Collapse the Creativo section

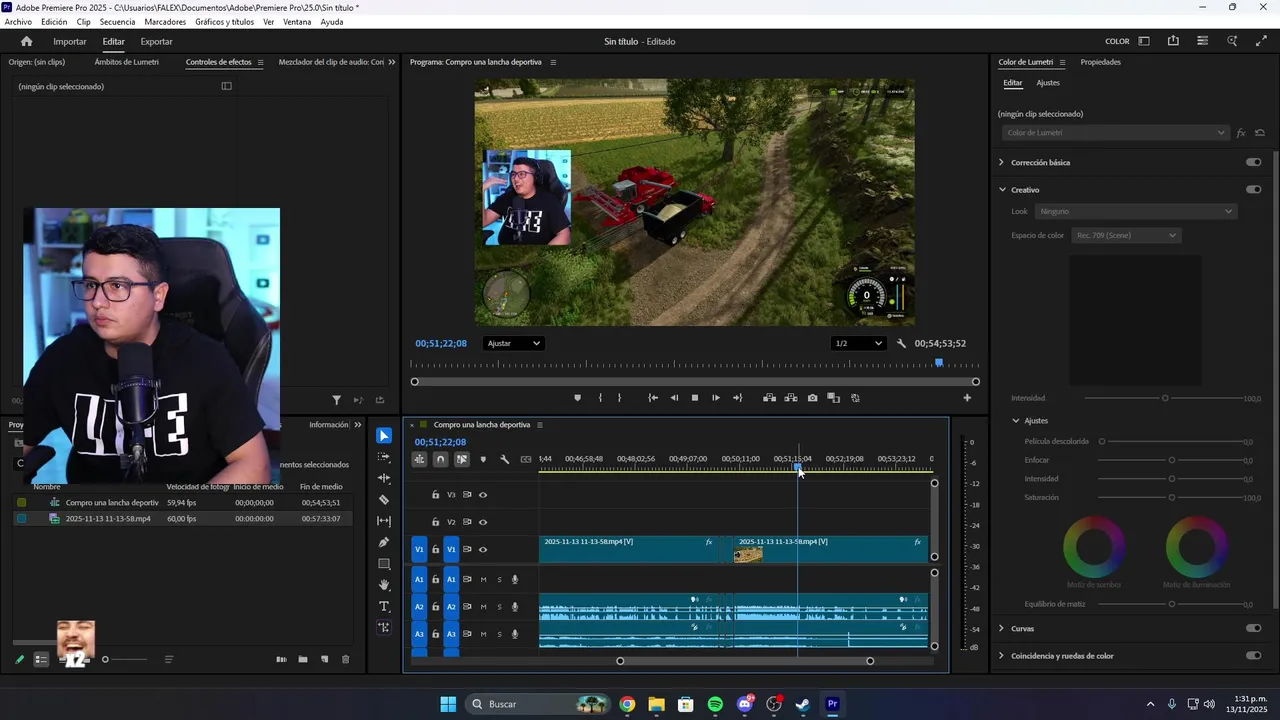(1002, 189)
